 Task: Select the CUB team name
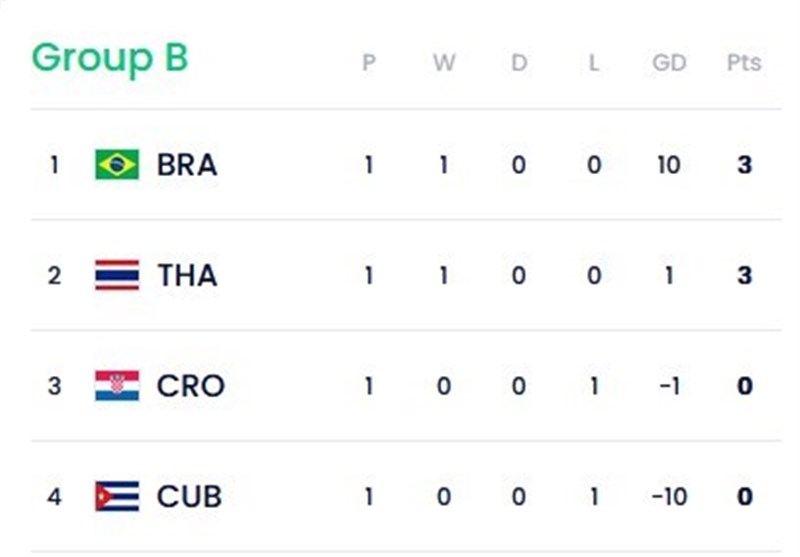pyautogui.click(x=189, y=496)
